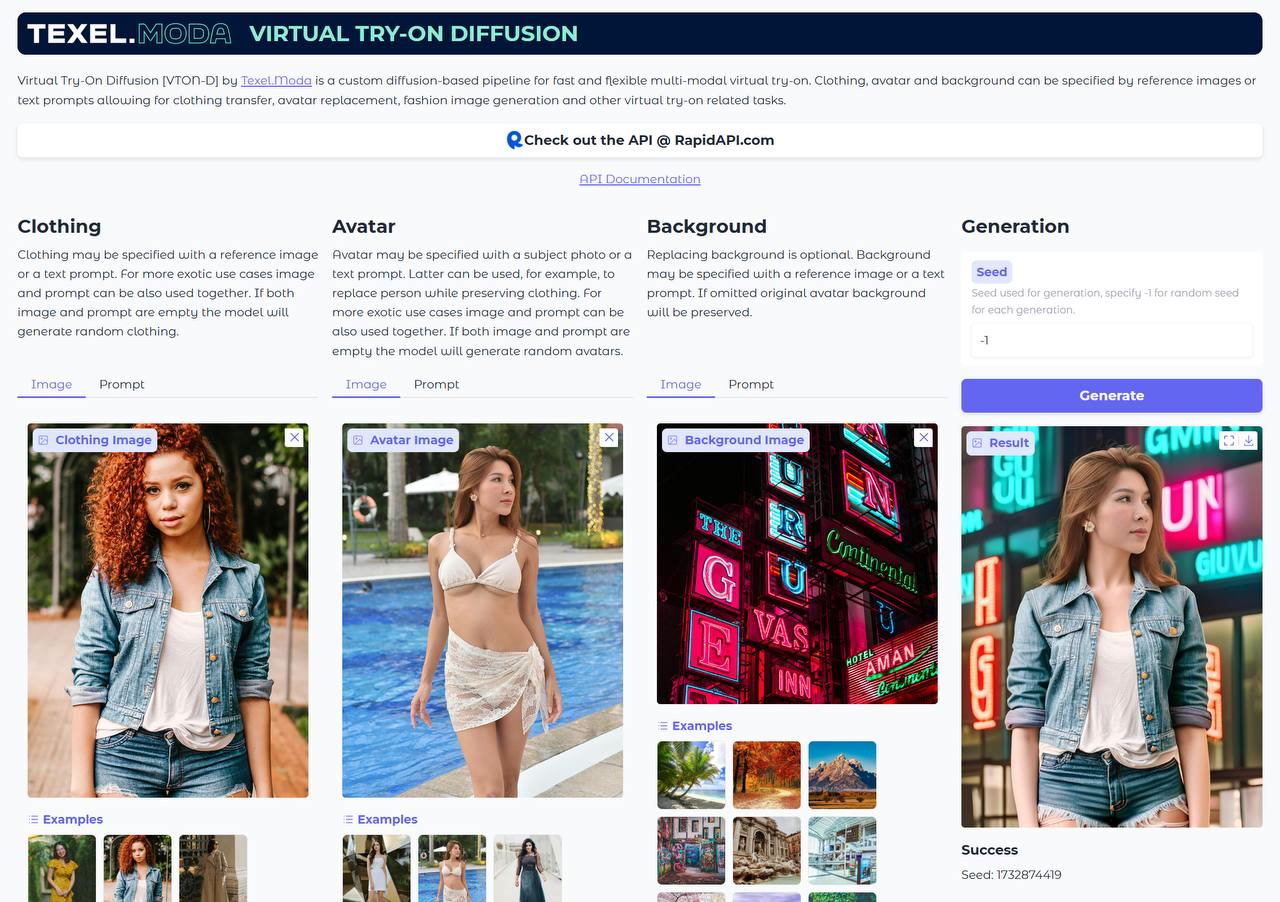Viewport: 1280px width, 902px height.
Task: Select the Prompt tab under Avatar
Action: click(x=436, y=384)
